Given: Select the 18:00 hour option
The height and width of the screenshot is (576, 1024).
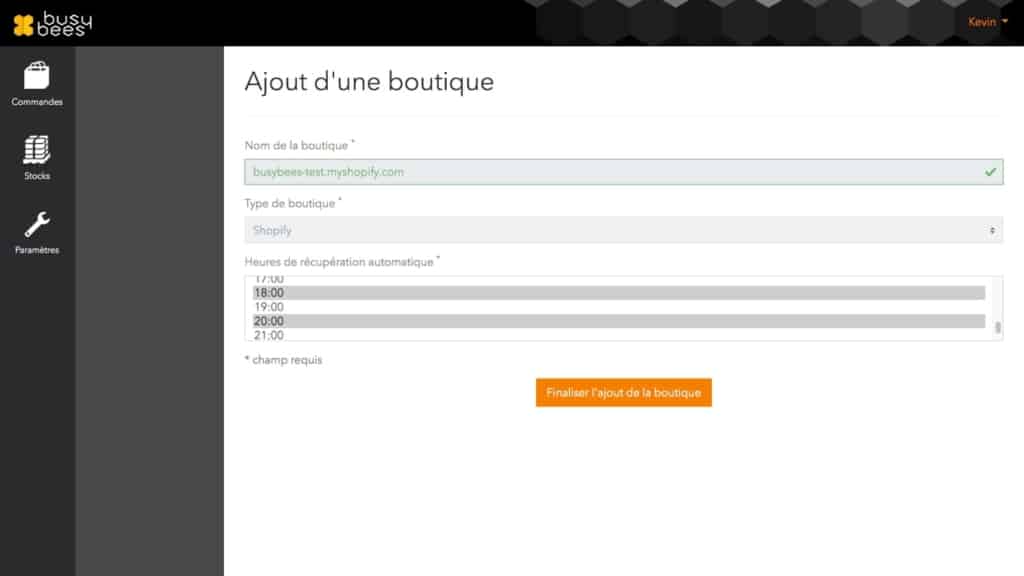Looking at the screenshot, I should [618, 293].
